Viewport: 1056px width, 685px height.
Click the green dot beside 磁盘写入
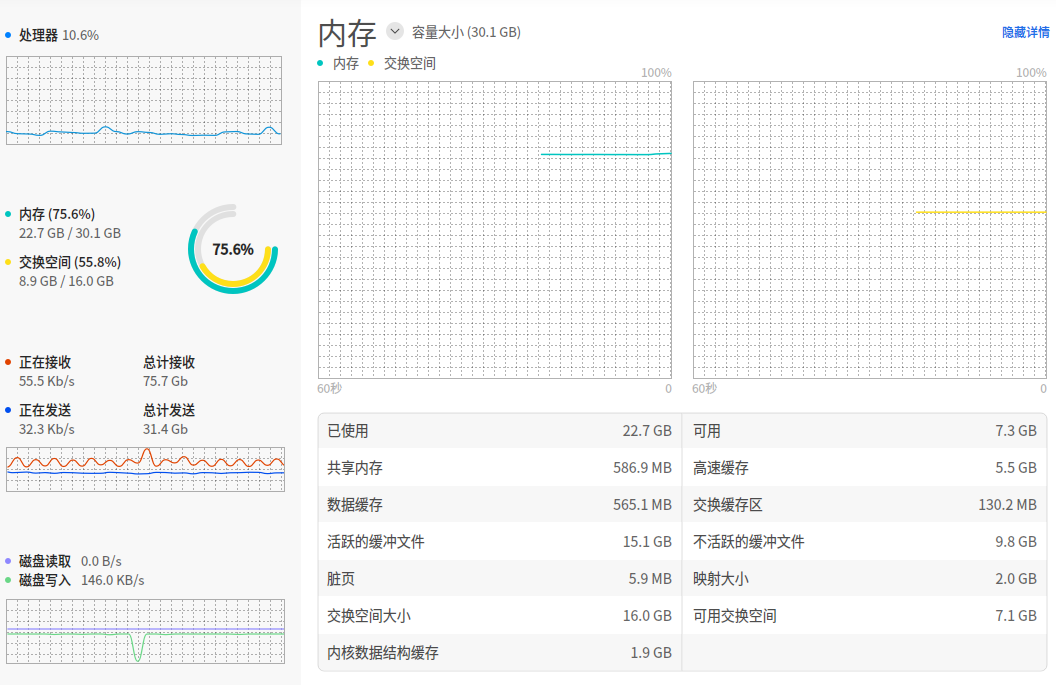point(8,580)
